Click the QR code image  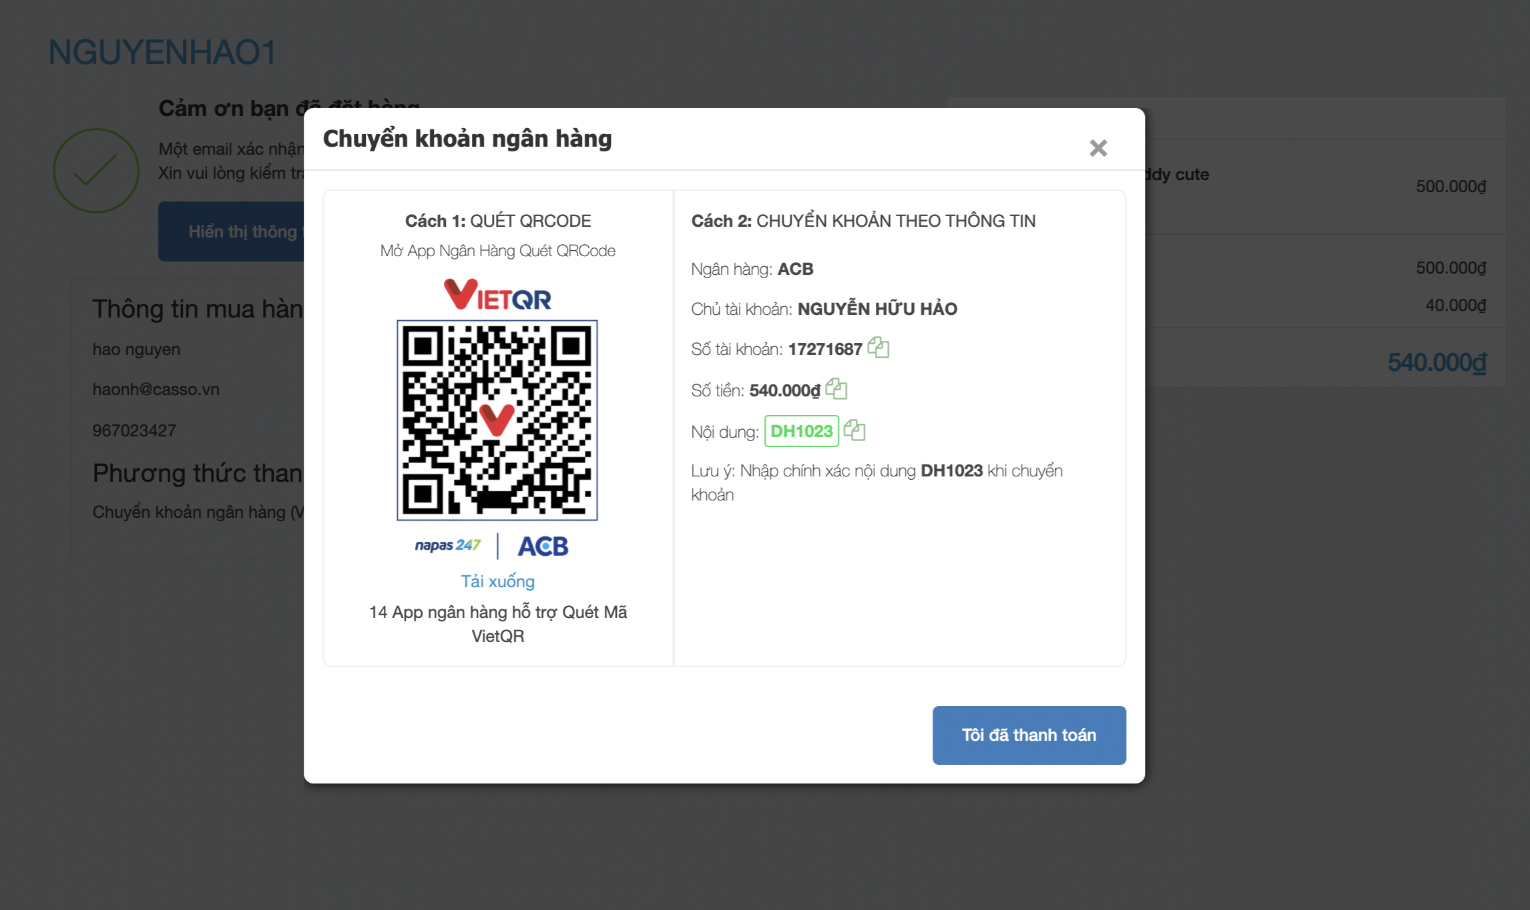click(497, 420)
